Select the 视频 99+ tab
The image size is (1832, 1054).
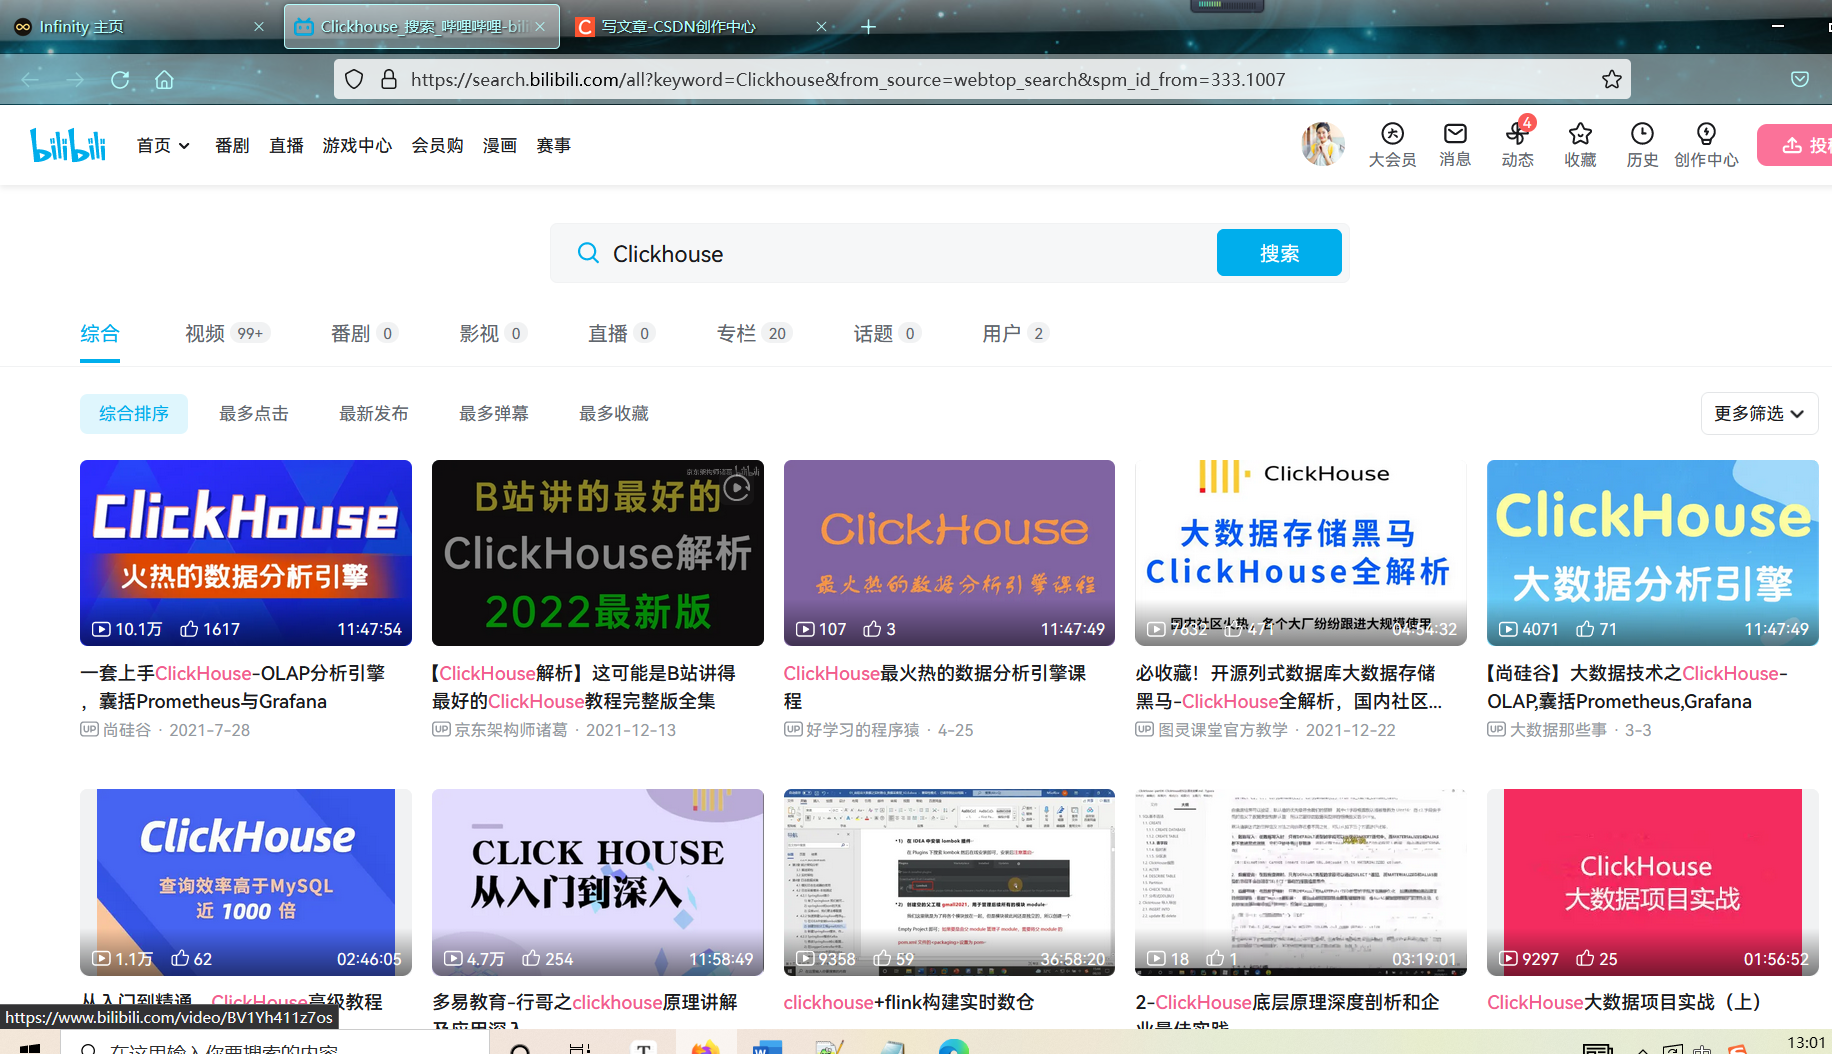click(227, 334)
